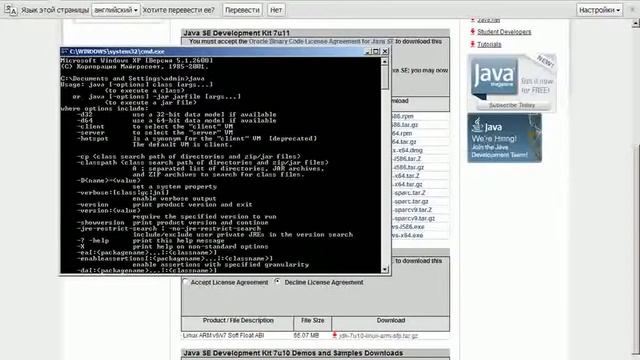Click the browser page scroll up arrow

(x=636, y=24)
